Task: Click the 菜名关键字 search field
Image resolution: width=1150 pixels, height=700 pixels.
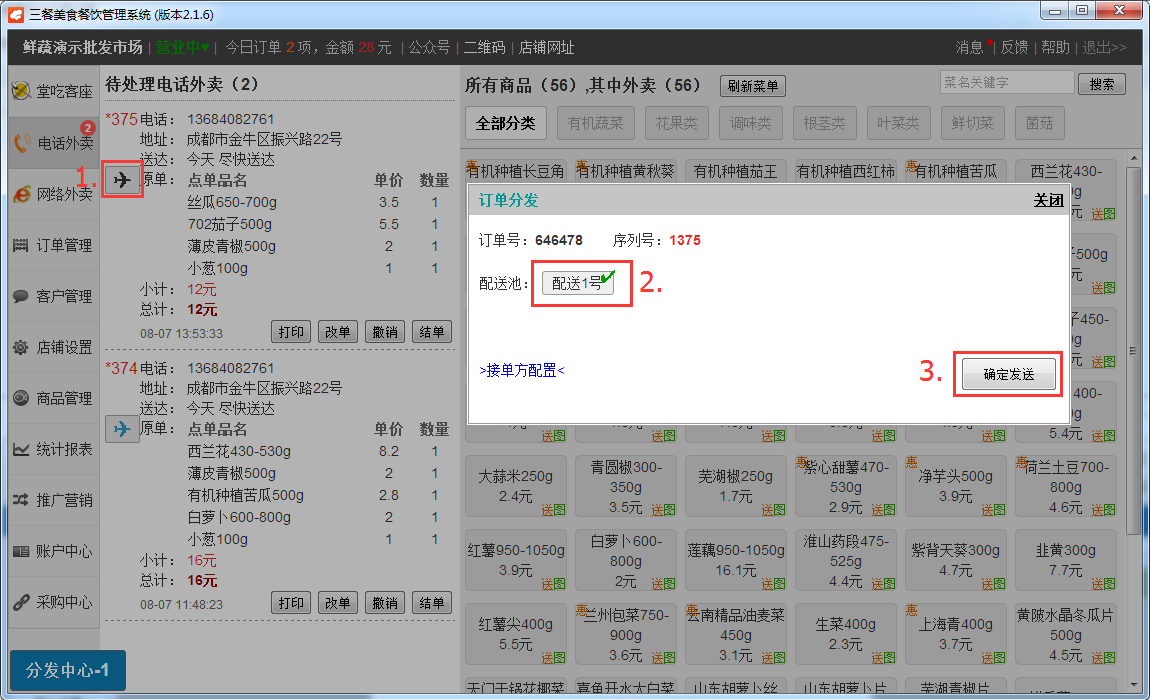Action: coord(1006,83)
